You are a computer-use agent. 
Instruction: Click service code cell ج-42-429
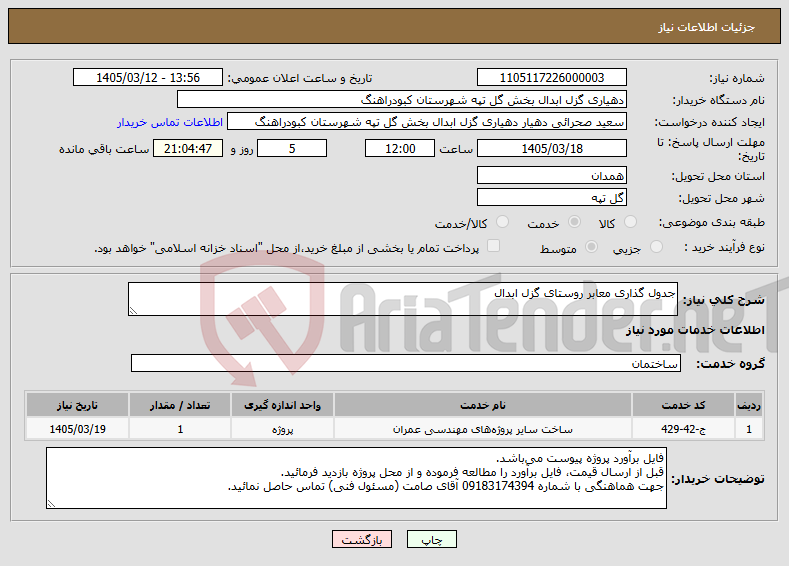pyautogui.click(x=683, y=429)
